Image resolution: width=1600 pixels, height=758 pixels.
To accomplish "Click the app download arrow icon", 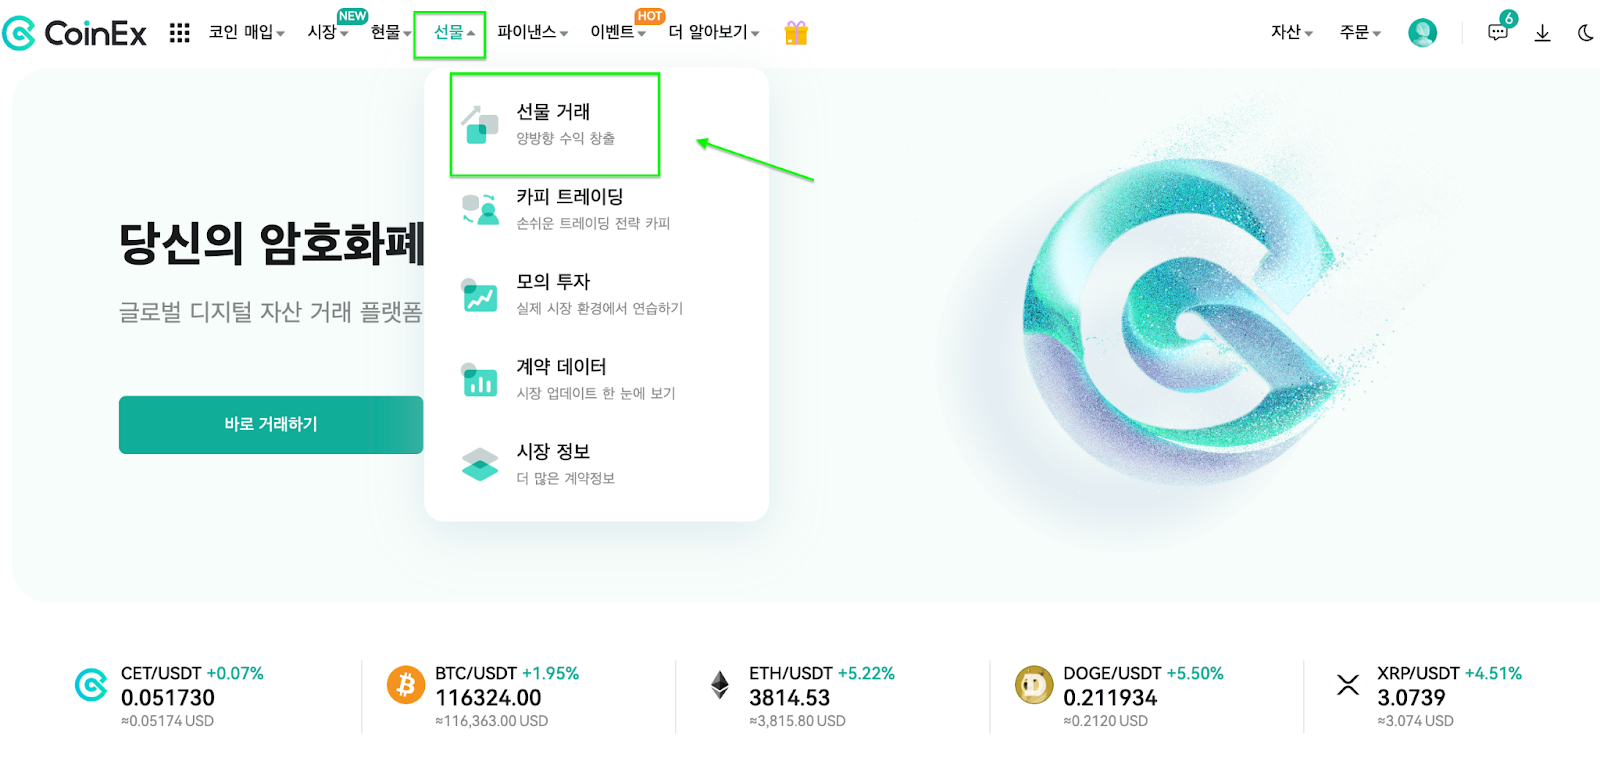I will (x=1542, y=33).
